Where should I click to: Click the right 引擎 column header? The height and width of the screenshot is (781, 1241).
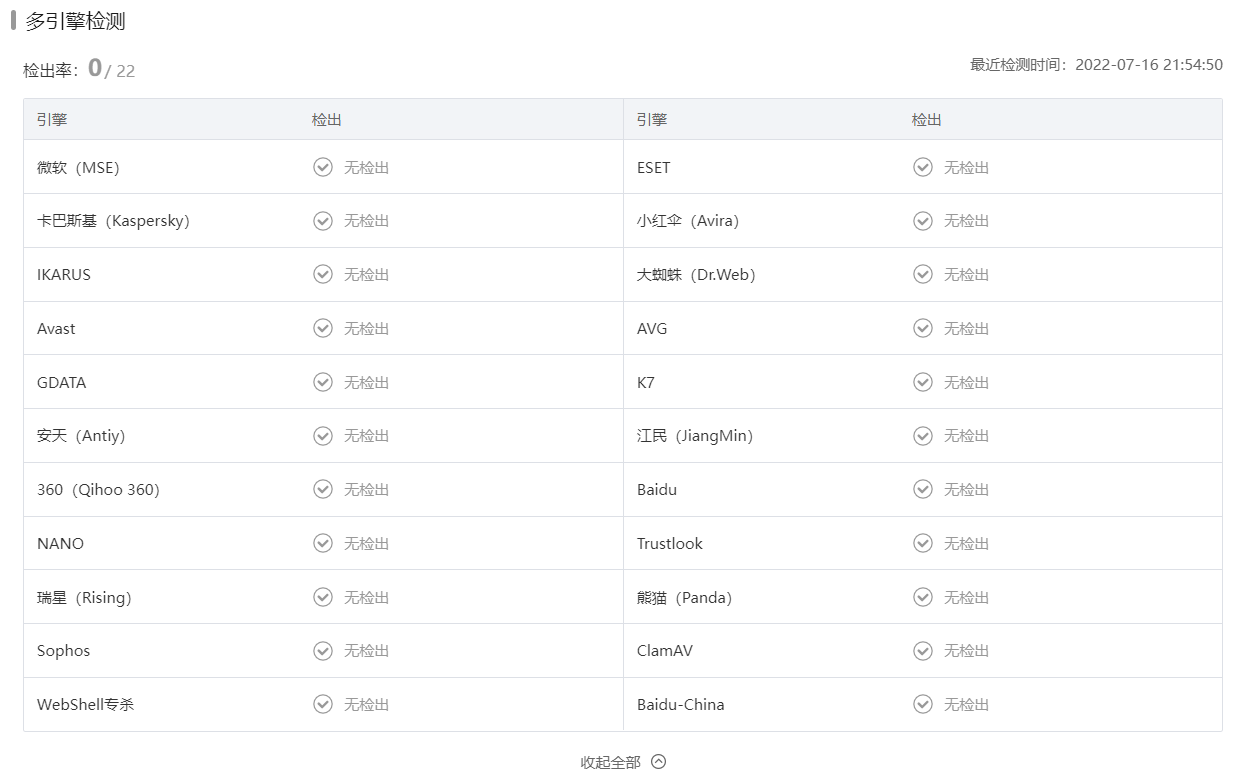point(652,119)
